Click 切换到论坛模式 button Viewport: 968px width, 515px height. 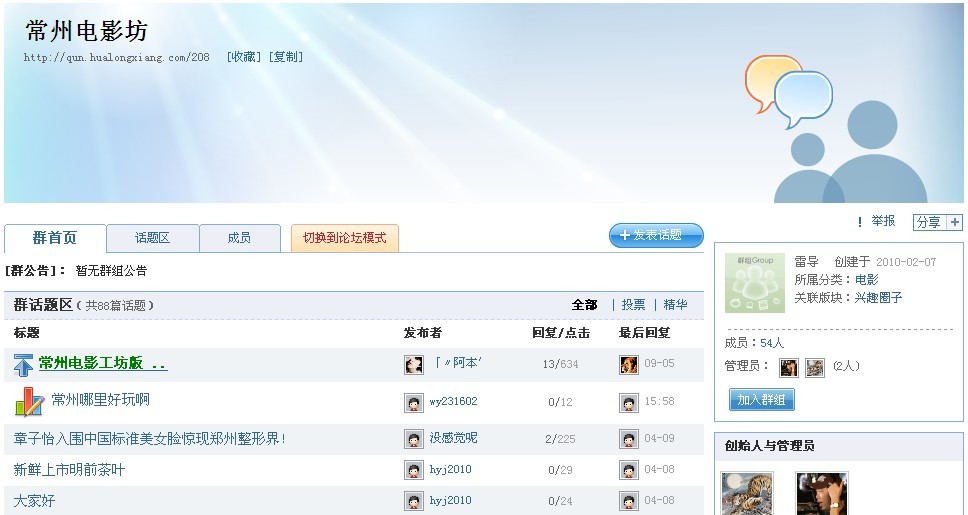click(344, 238)
